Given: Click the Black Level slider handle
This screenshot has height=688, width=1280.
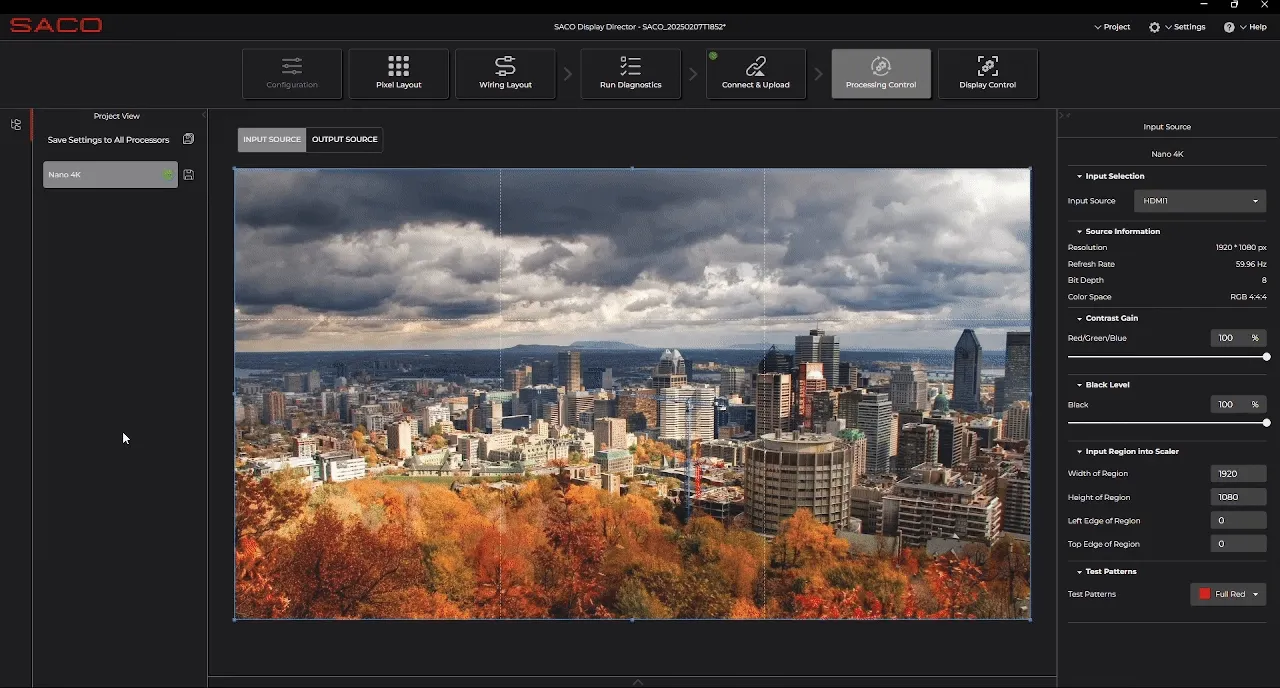Looking at the screenshot, I should (1266, 423).
